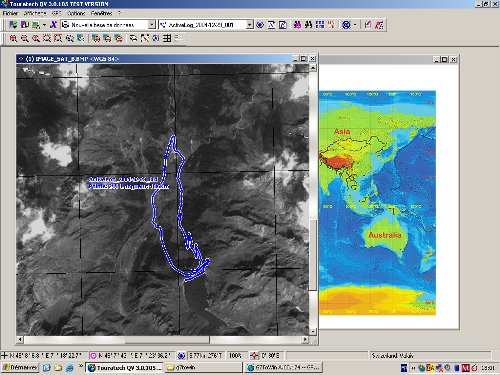Click the zoom in magnifier icon

13,38
